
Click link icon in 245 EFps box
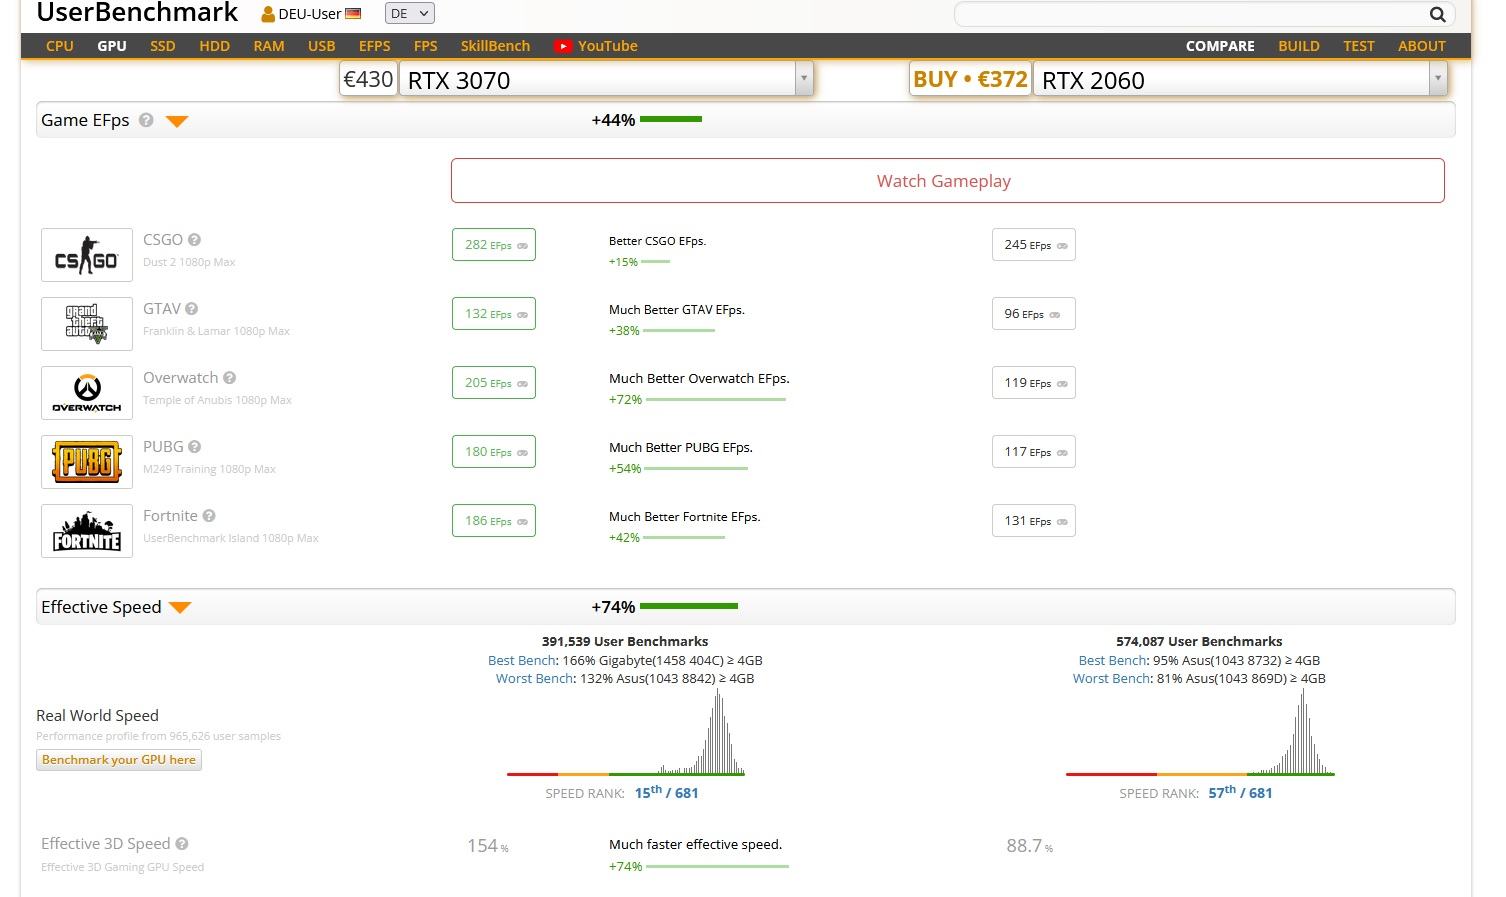pos(1062,246)
